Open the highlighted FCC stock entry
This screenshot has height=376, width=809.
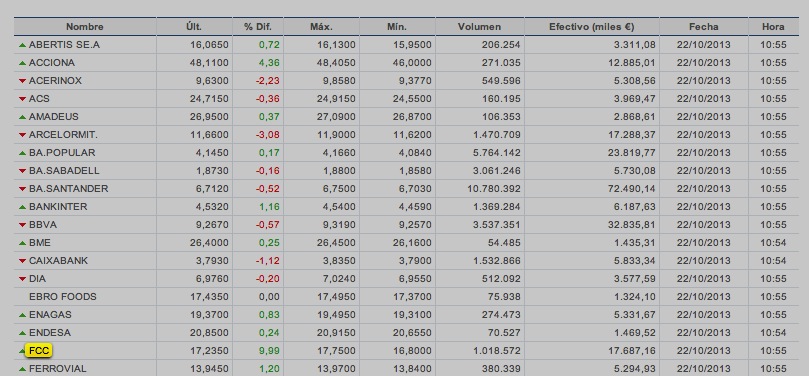pyautogui.click(x=39, y=351)
